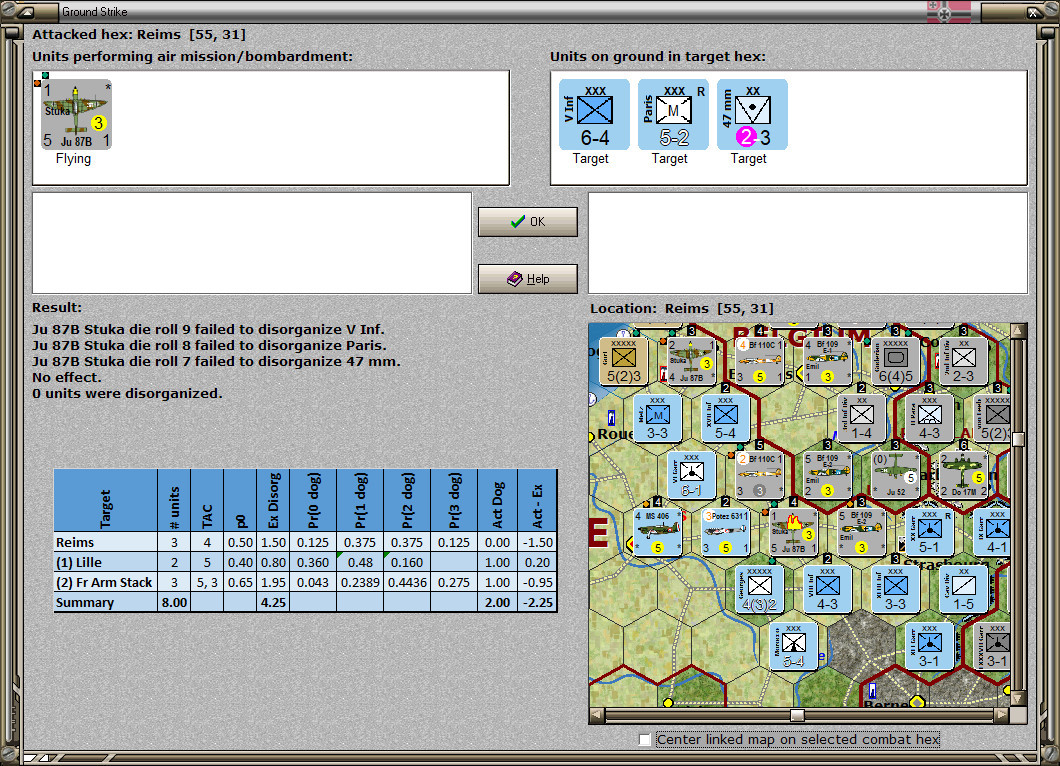This screenshot has height=766, width=1060.
Task: Click the map vertical scrollbar up arrow
Action: 1018,331
